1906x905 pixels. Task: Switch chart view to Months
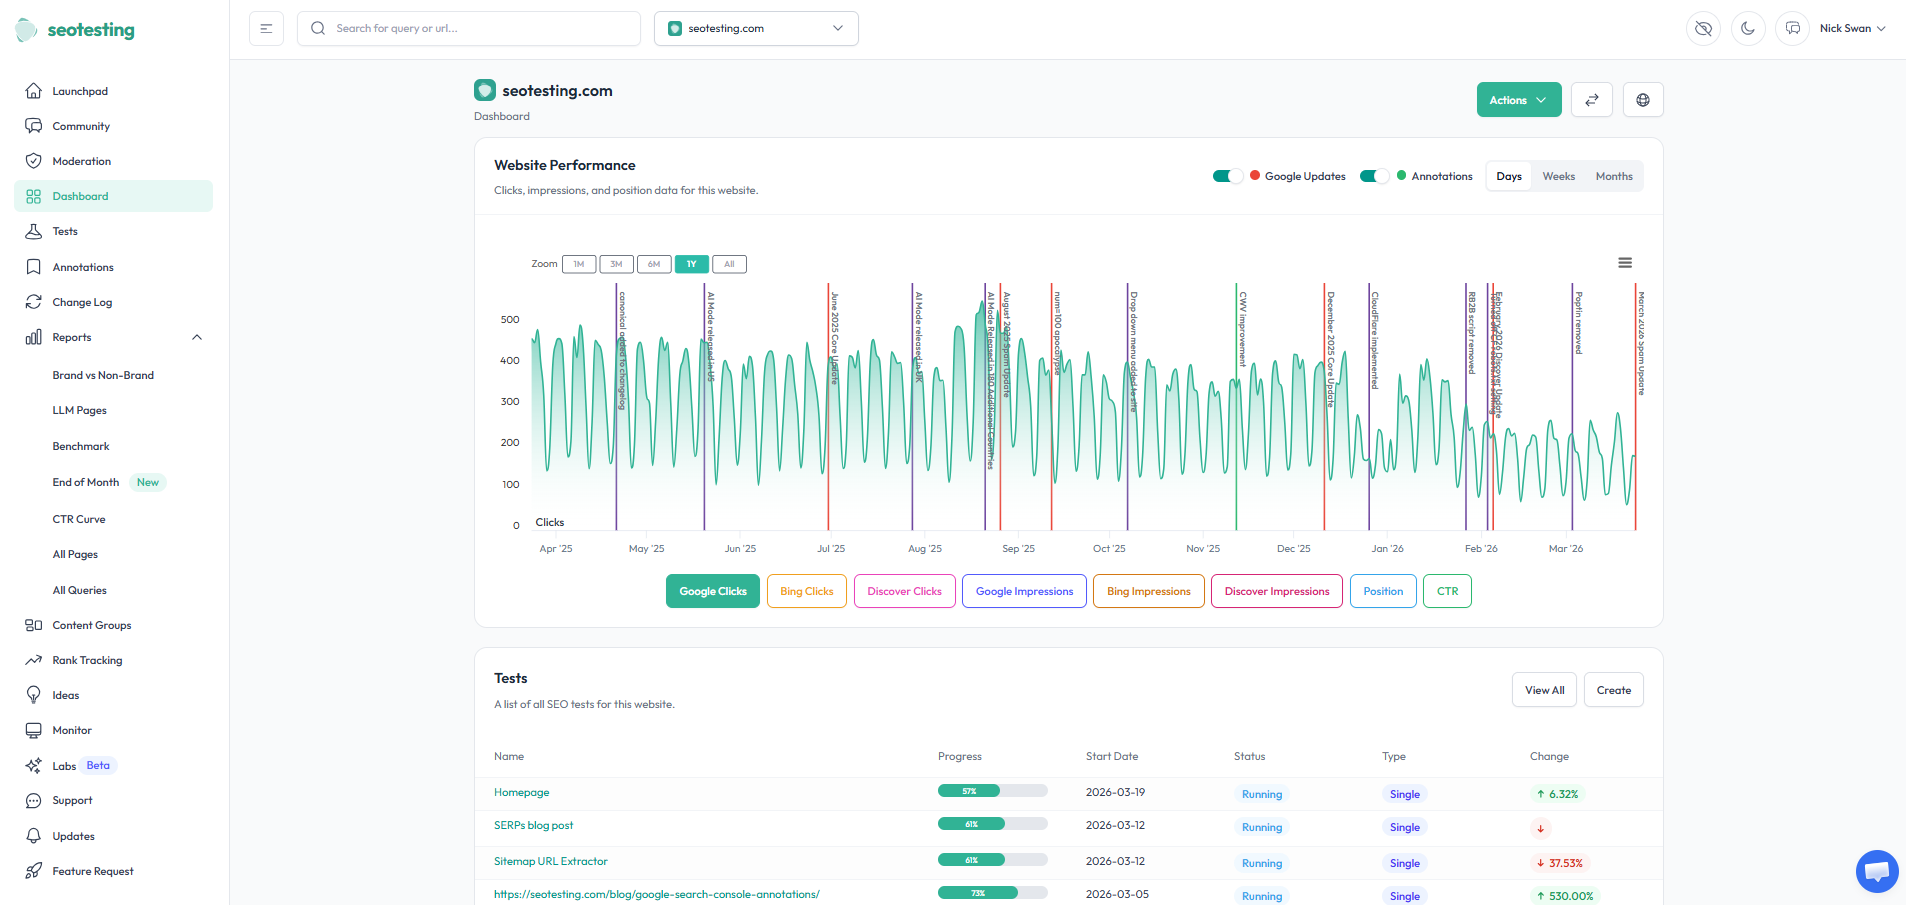[x=1613, y=176]
